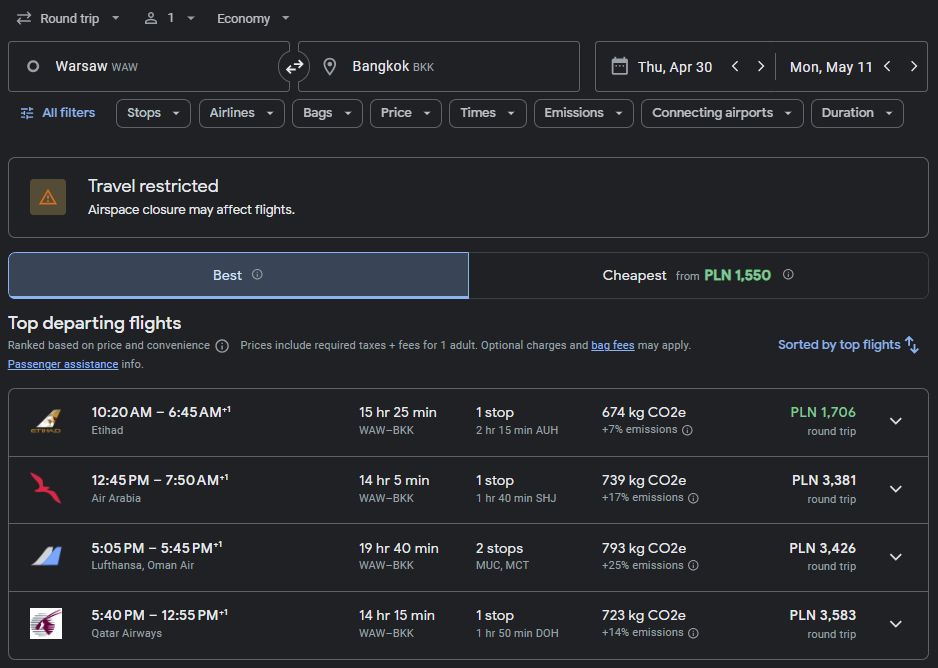The height and width of the screenshot is (668, 938).
Task: Click the Qatar Airways airline logo
Action: pos(46,624)
